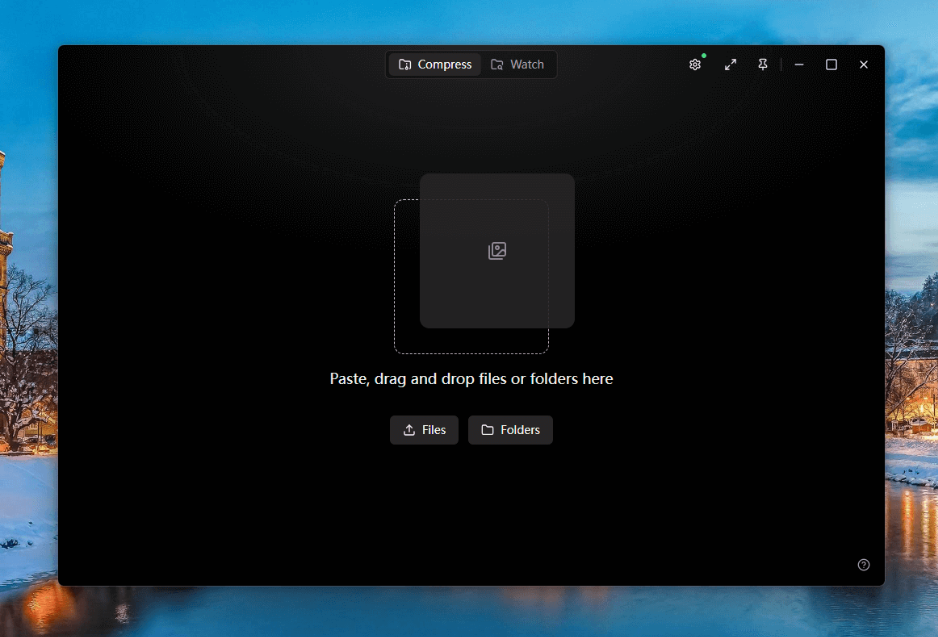Click the green update dot near settings
This screenshot has height=637, width=938.
tap(704, 56)
